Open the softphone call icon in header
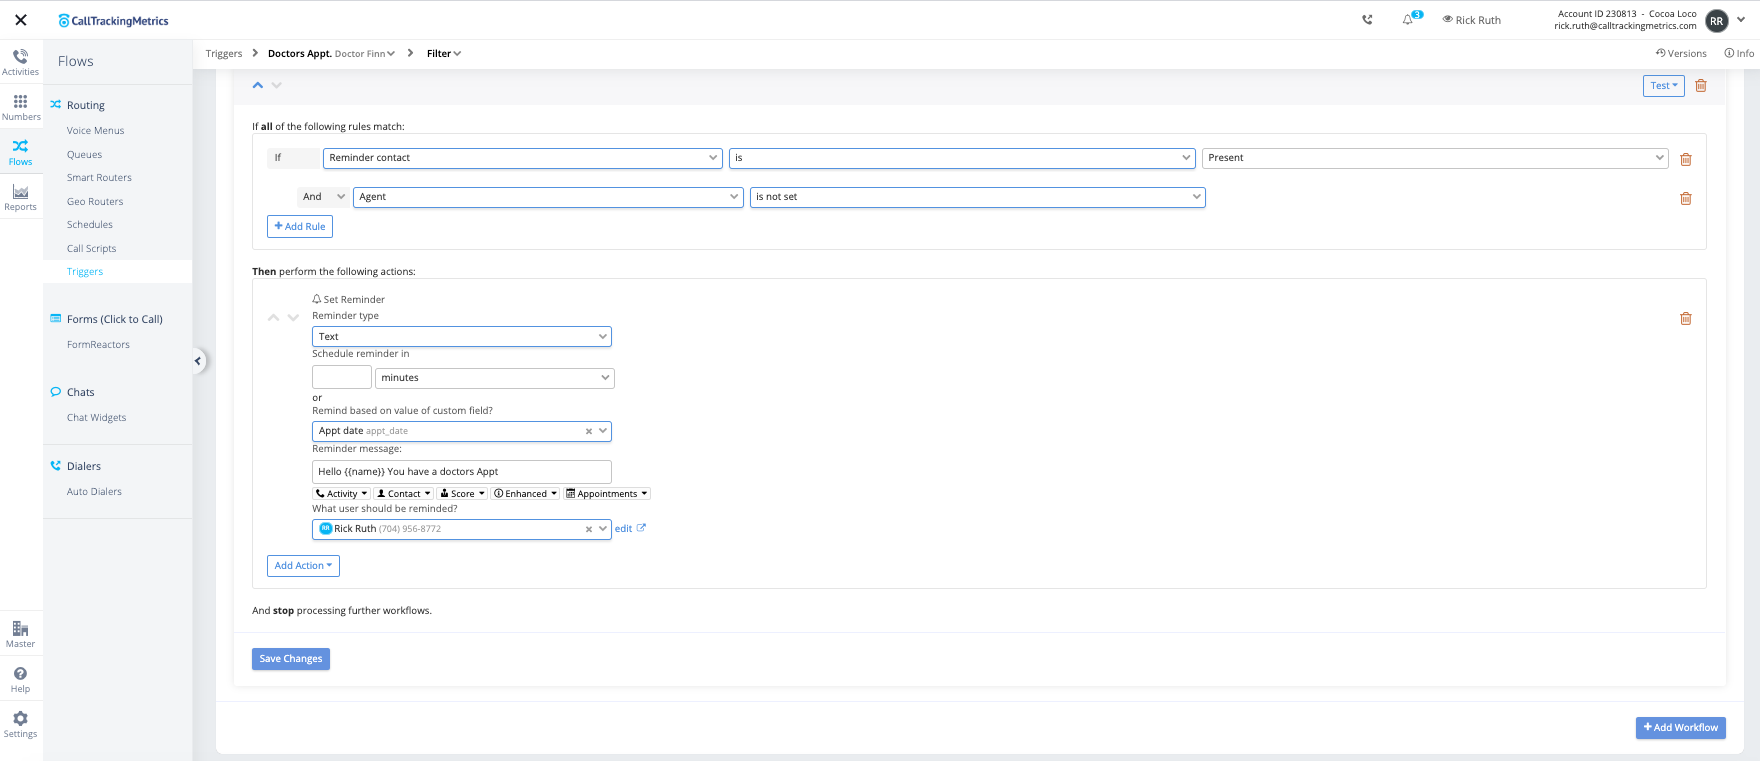The image size is (1760, 761). (1367, 20)
